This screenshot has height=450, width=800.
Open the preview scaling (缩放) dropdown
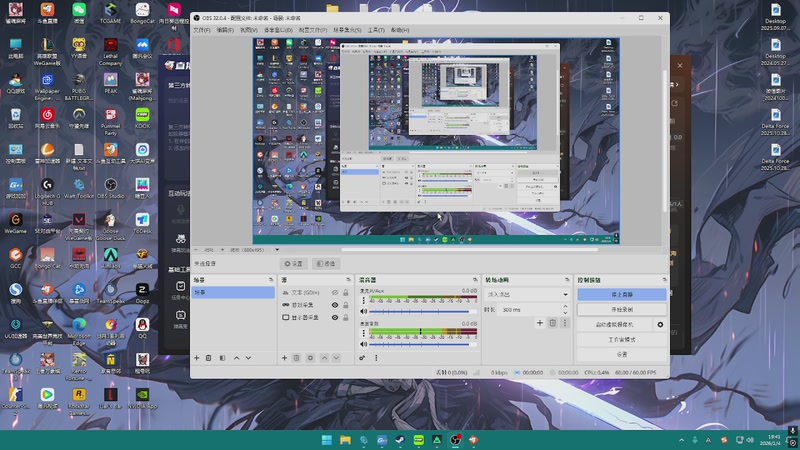pyautogui.click(x=250, y=249)
